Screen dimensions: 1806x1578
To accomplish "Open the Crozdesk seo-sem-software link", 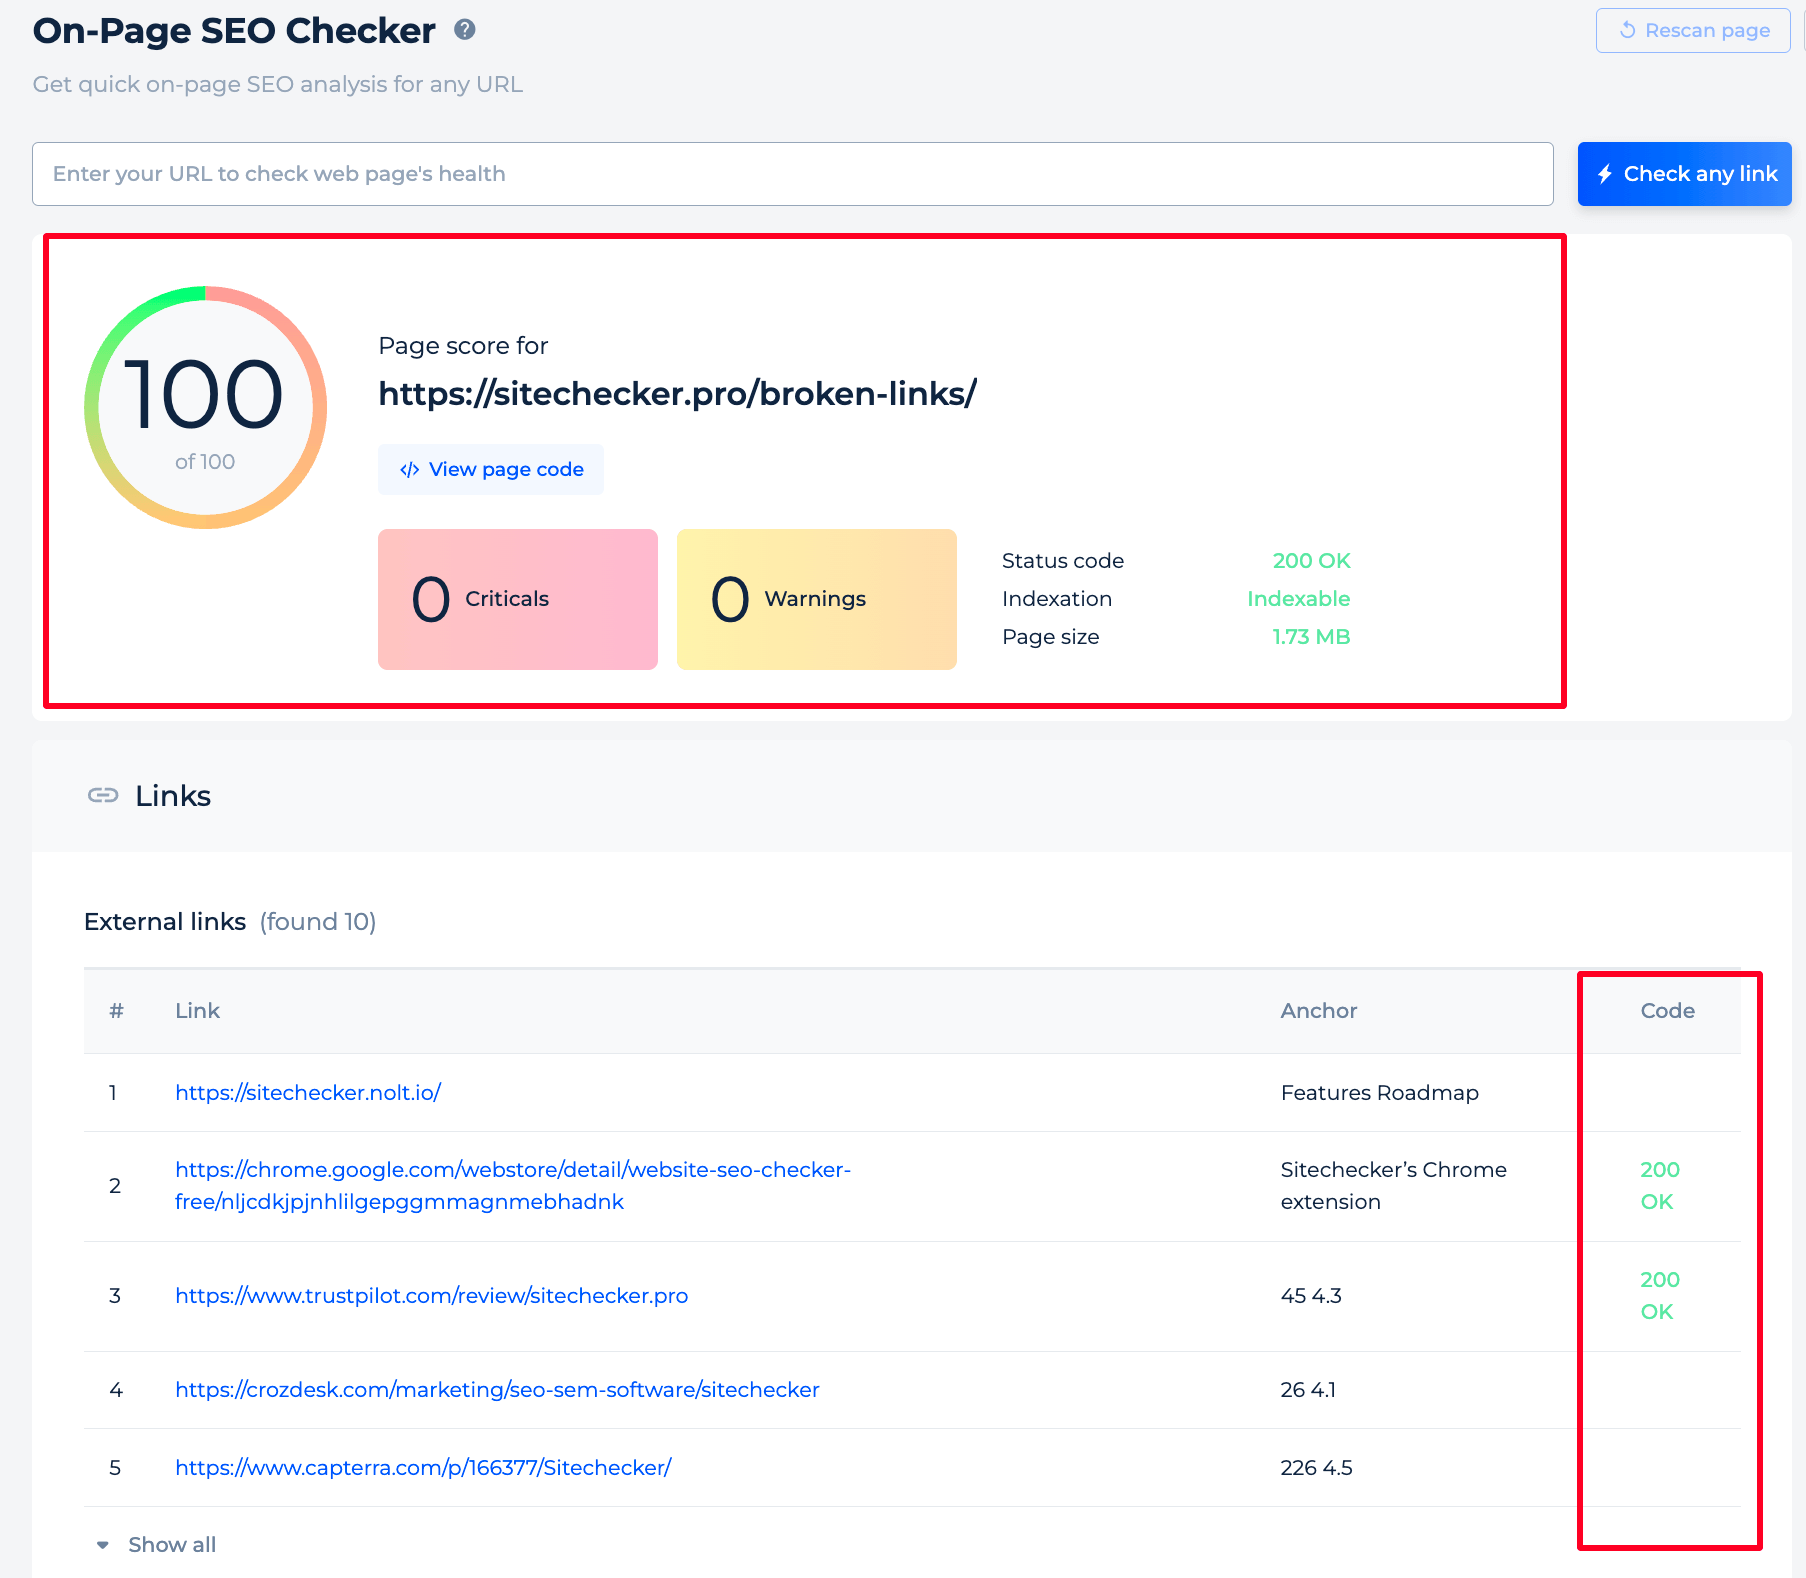I will pos(497,1389).
